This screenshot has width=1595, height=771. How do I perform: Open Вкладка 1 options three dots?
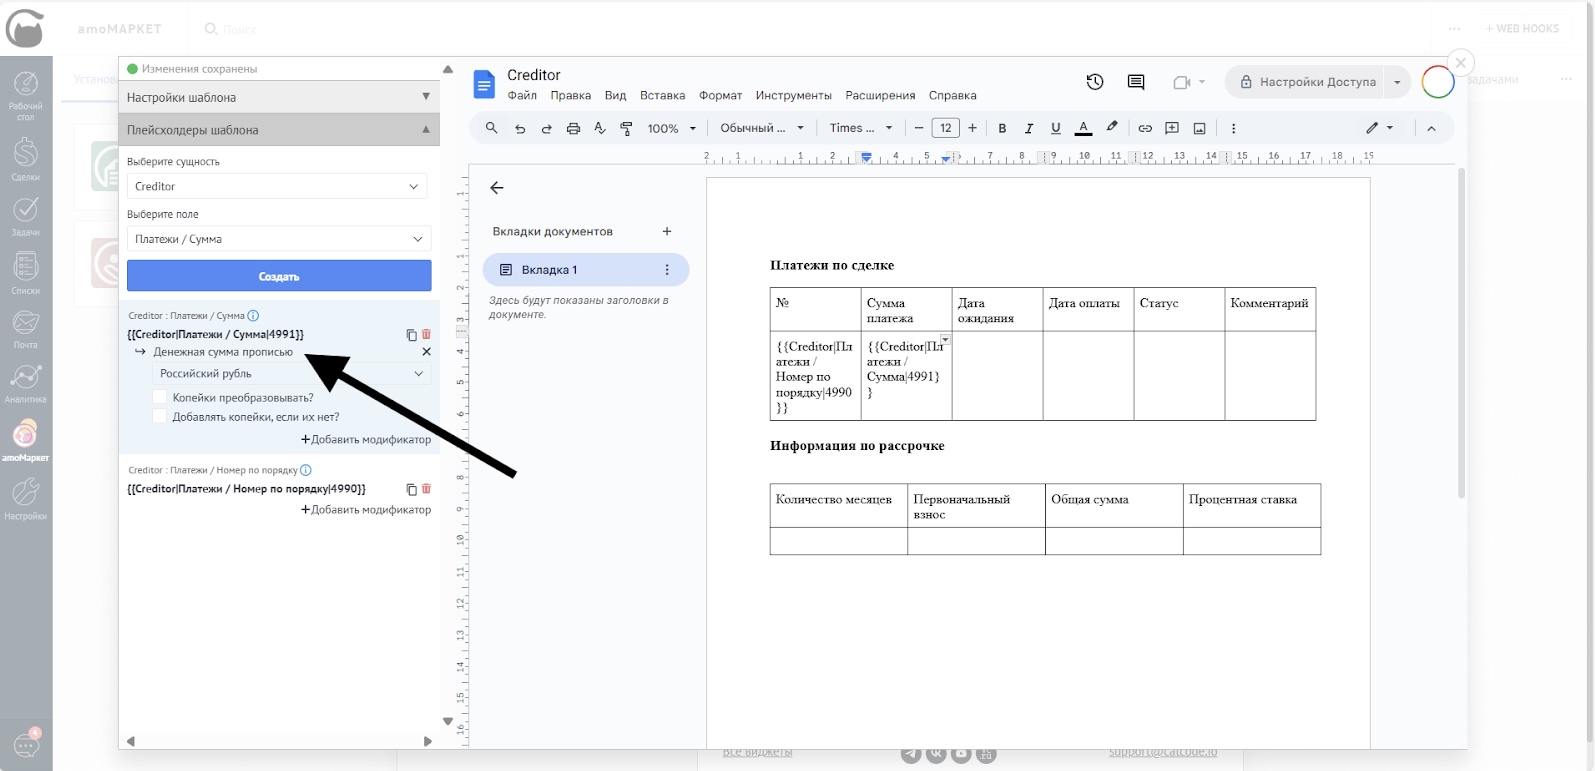[x=667, y=270]
